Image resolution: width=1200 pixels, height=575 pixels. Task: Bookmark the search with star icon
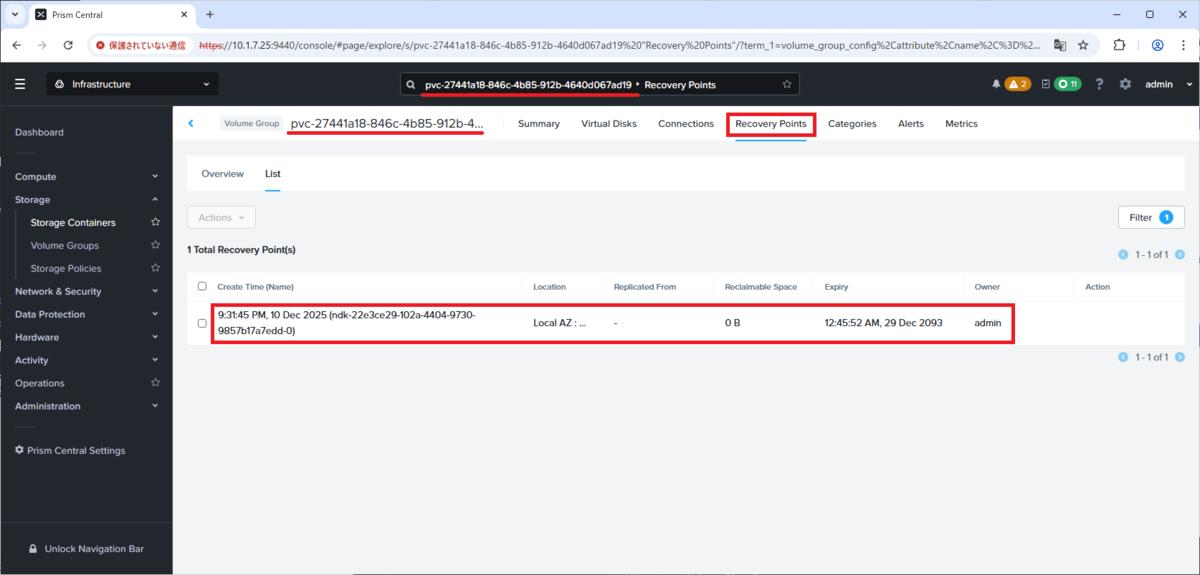[787, 84]
